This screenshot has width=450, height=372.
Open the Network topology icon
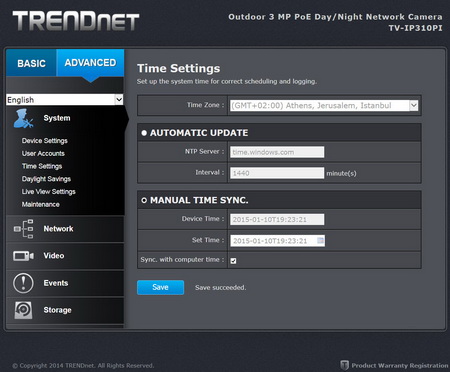coord(23,229)
